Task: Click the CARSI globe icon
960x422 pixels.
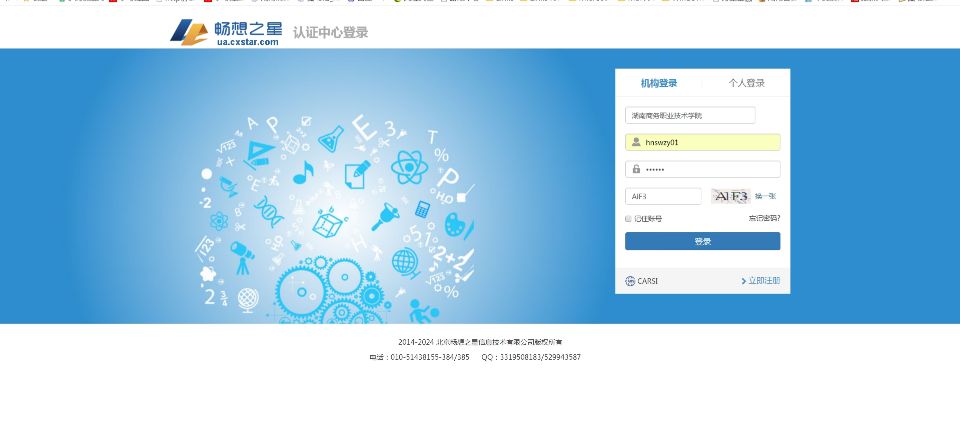Action: 630,281
